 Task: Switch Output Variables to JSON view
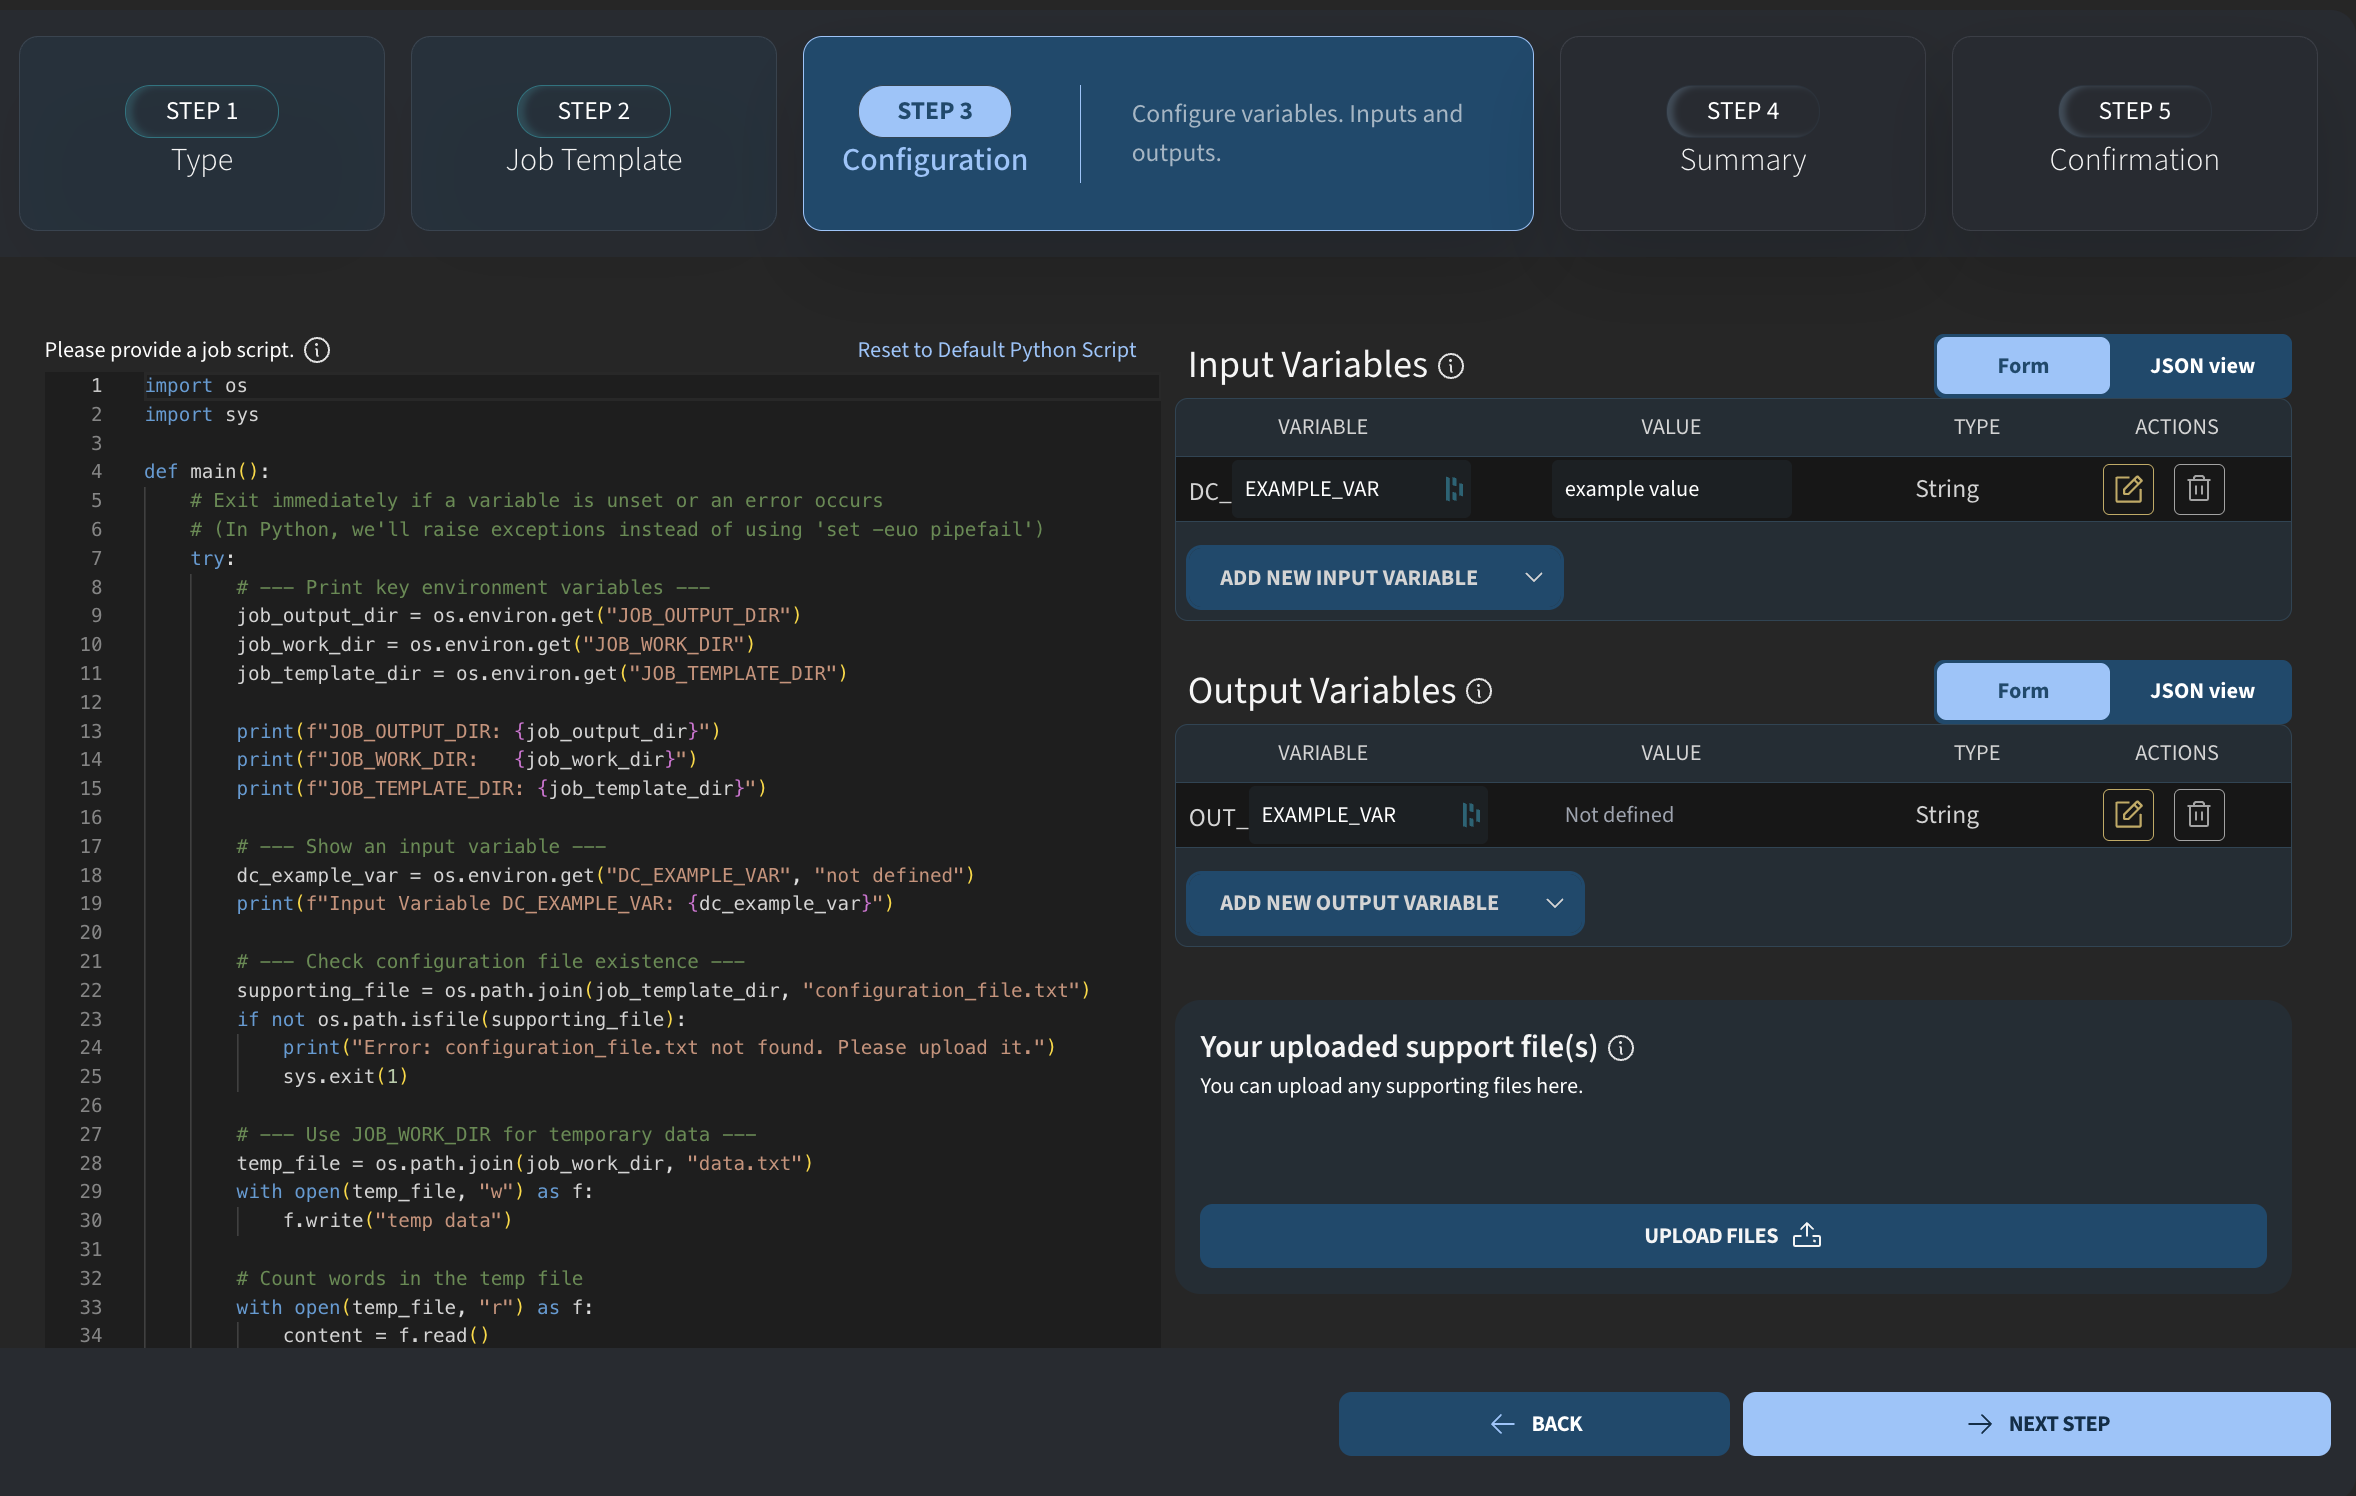(x=2201, y=691)
